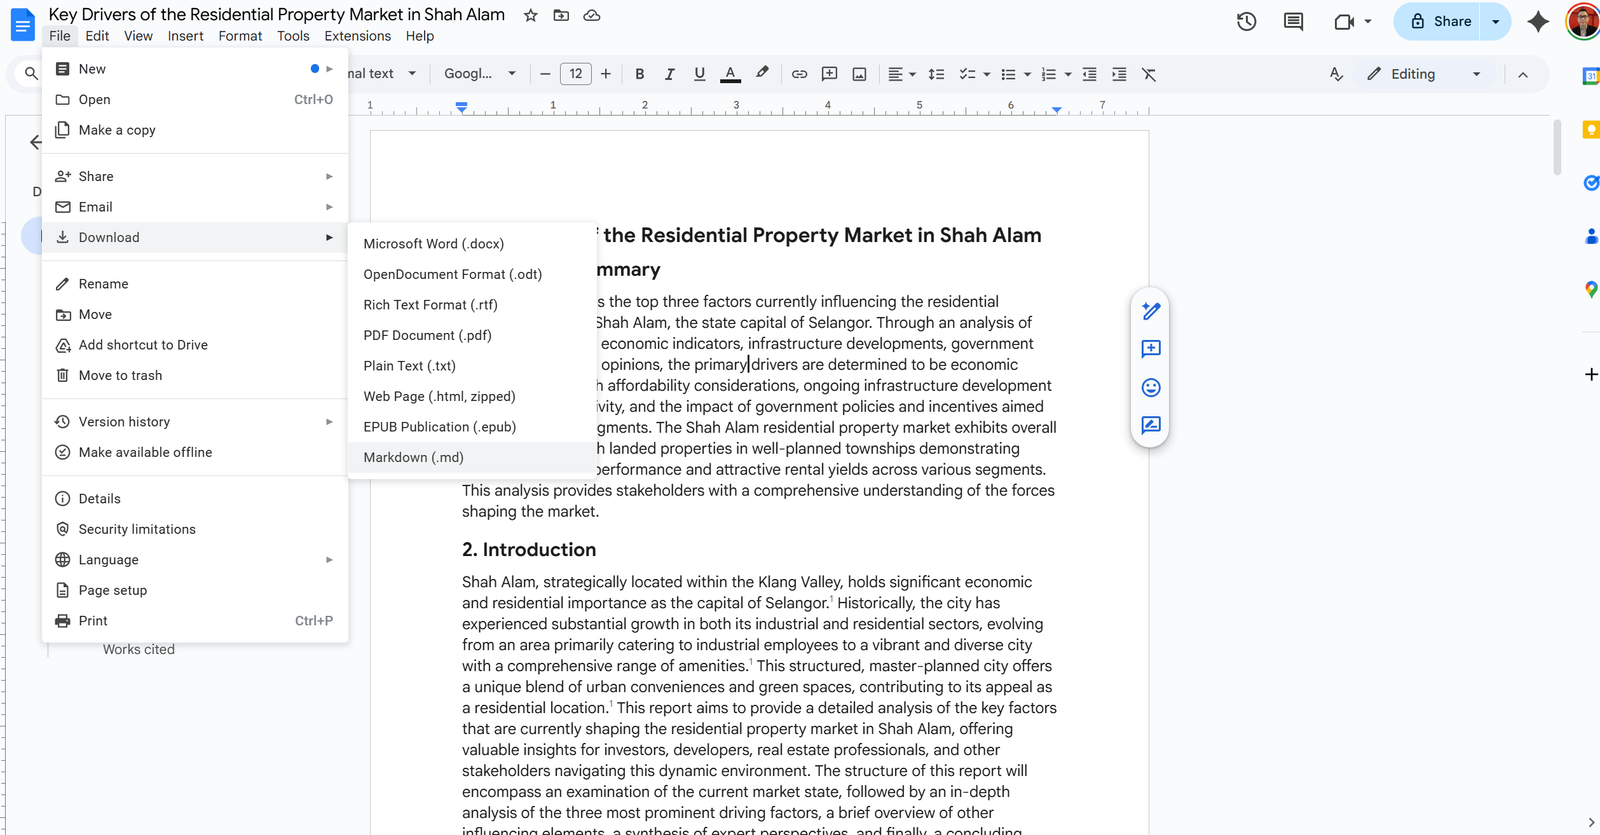Choose Markdown (.md) download format
The image size is (1600, 835).
[471, 457]
